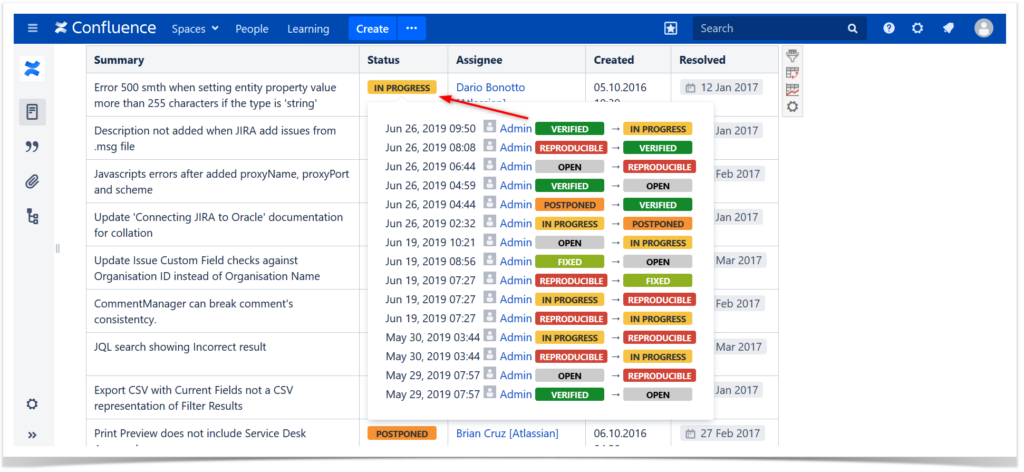Viewport: 1024px width, 472px height.
Task: Click 'Print Preview does not include' summary
Action: (200, 433)
